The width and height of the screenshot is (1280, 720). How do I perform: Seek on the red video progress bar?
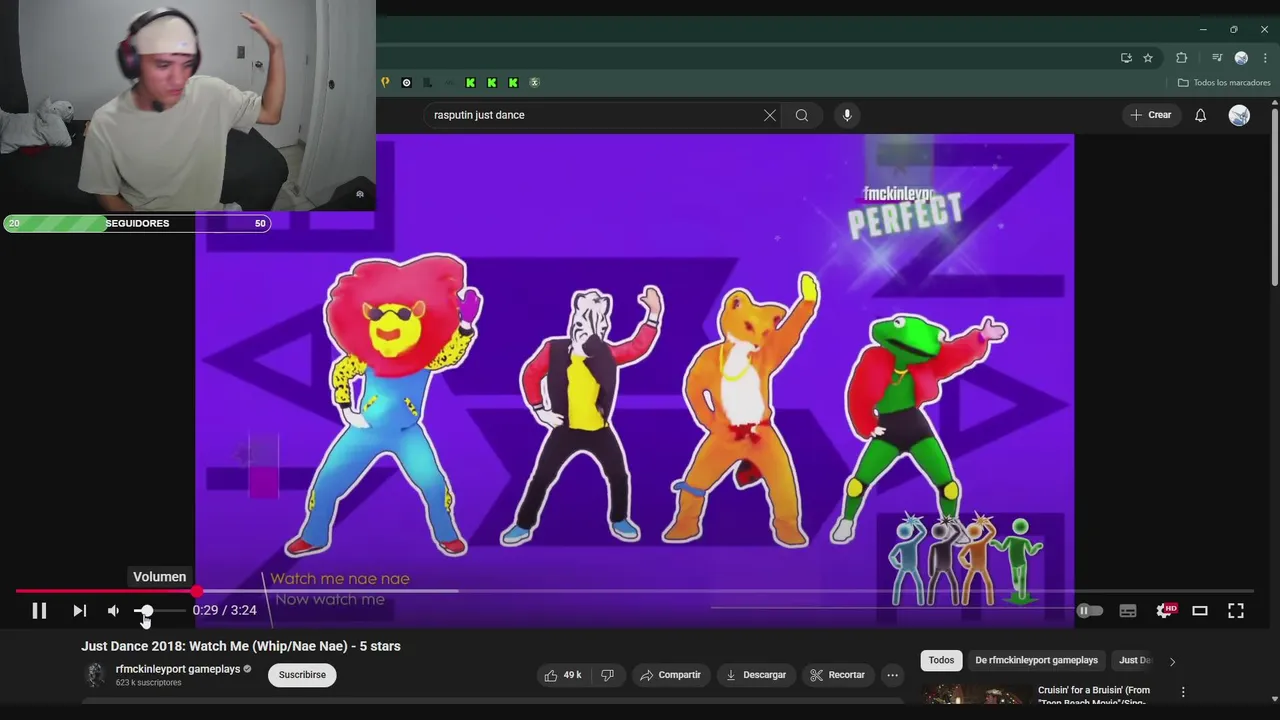point(634,591)
